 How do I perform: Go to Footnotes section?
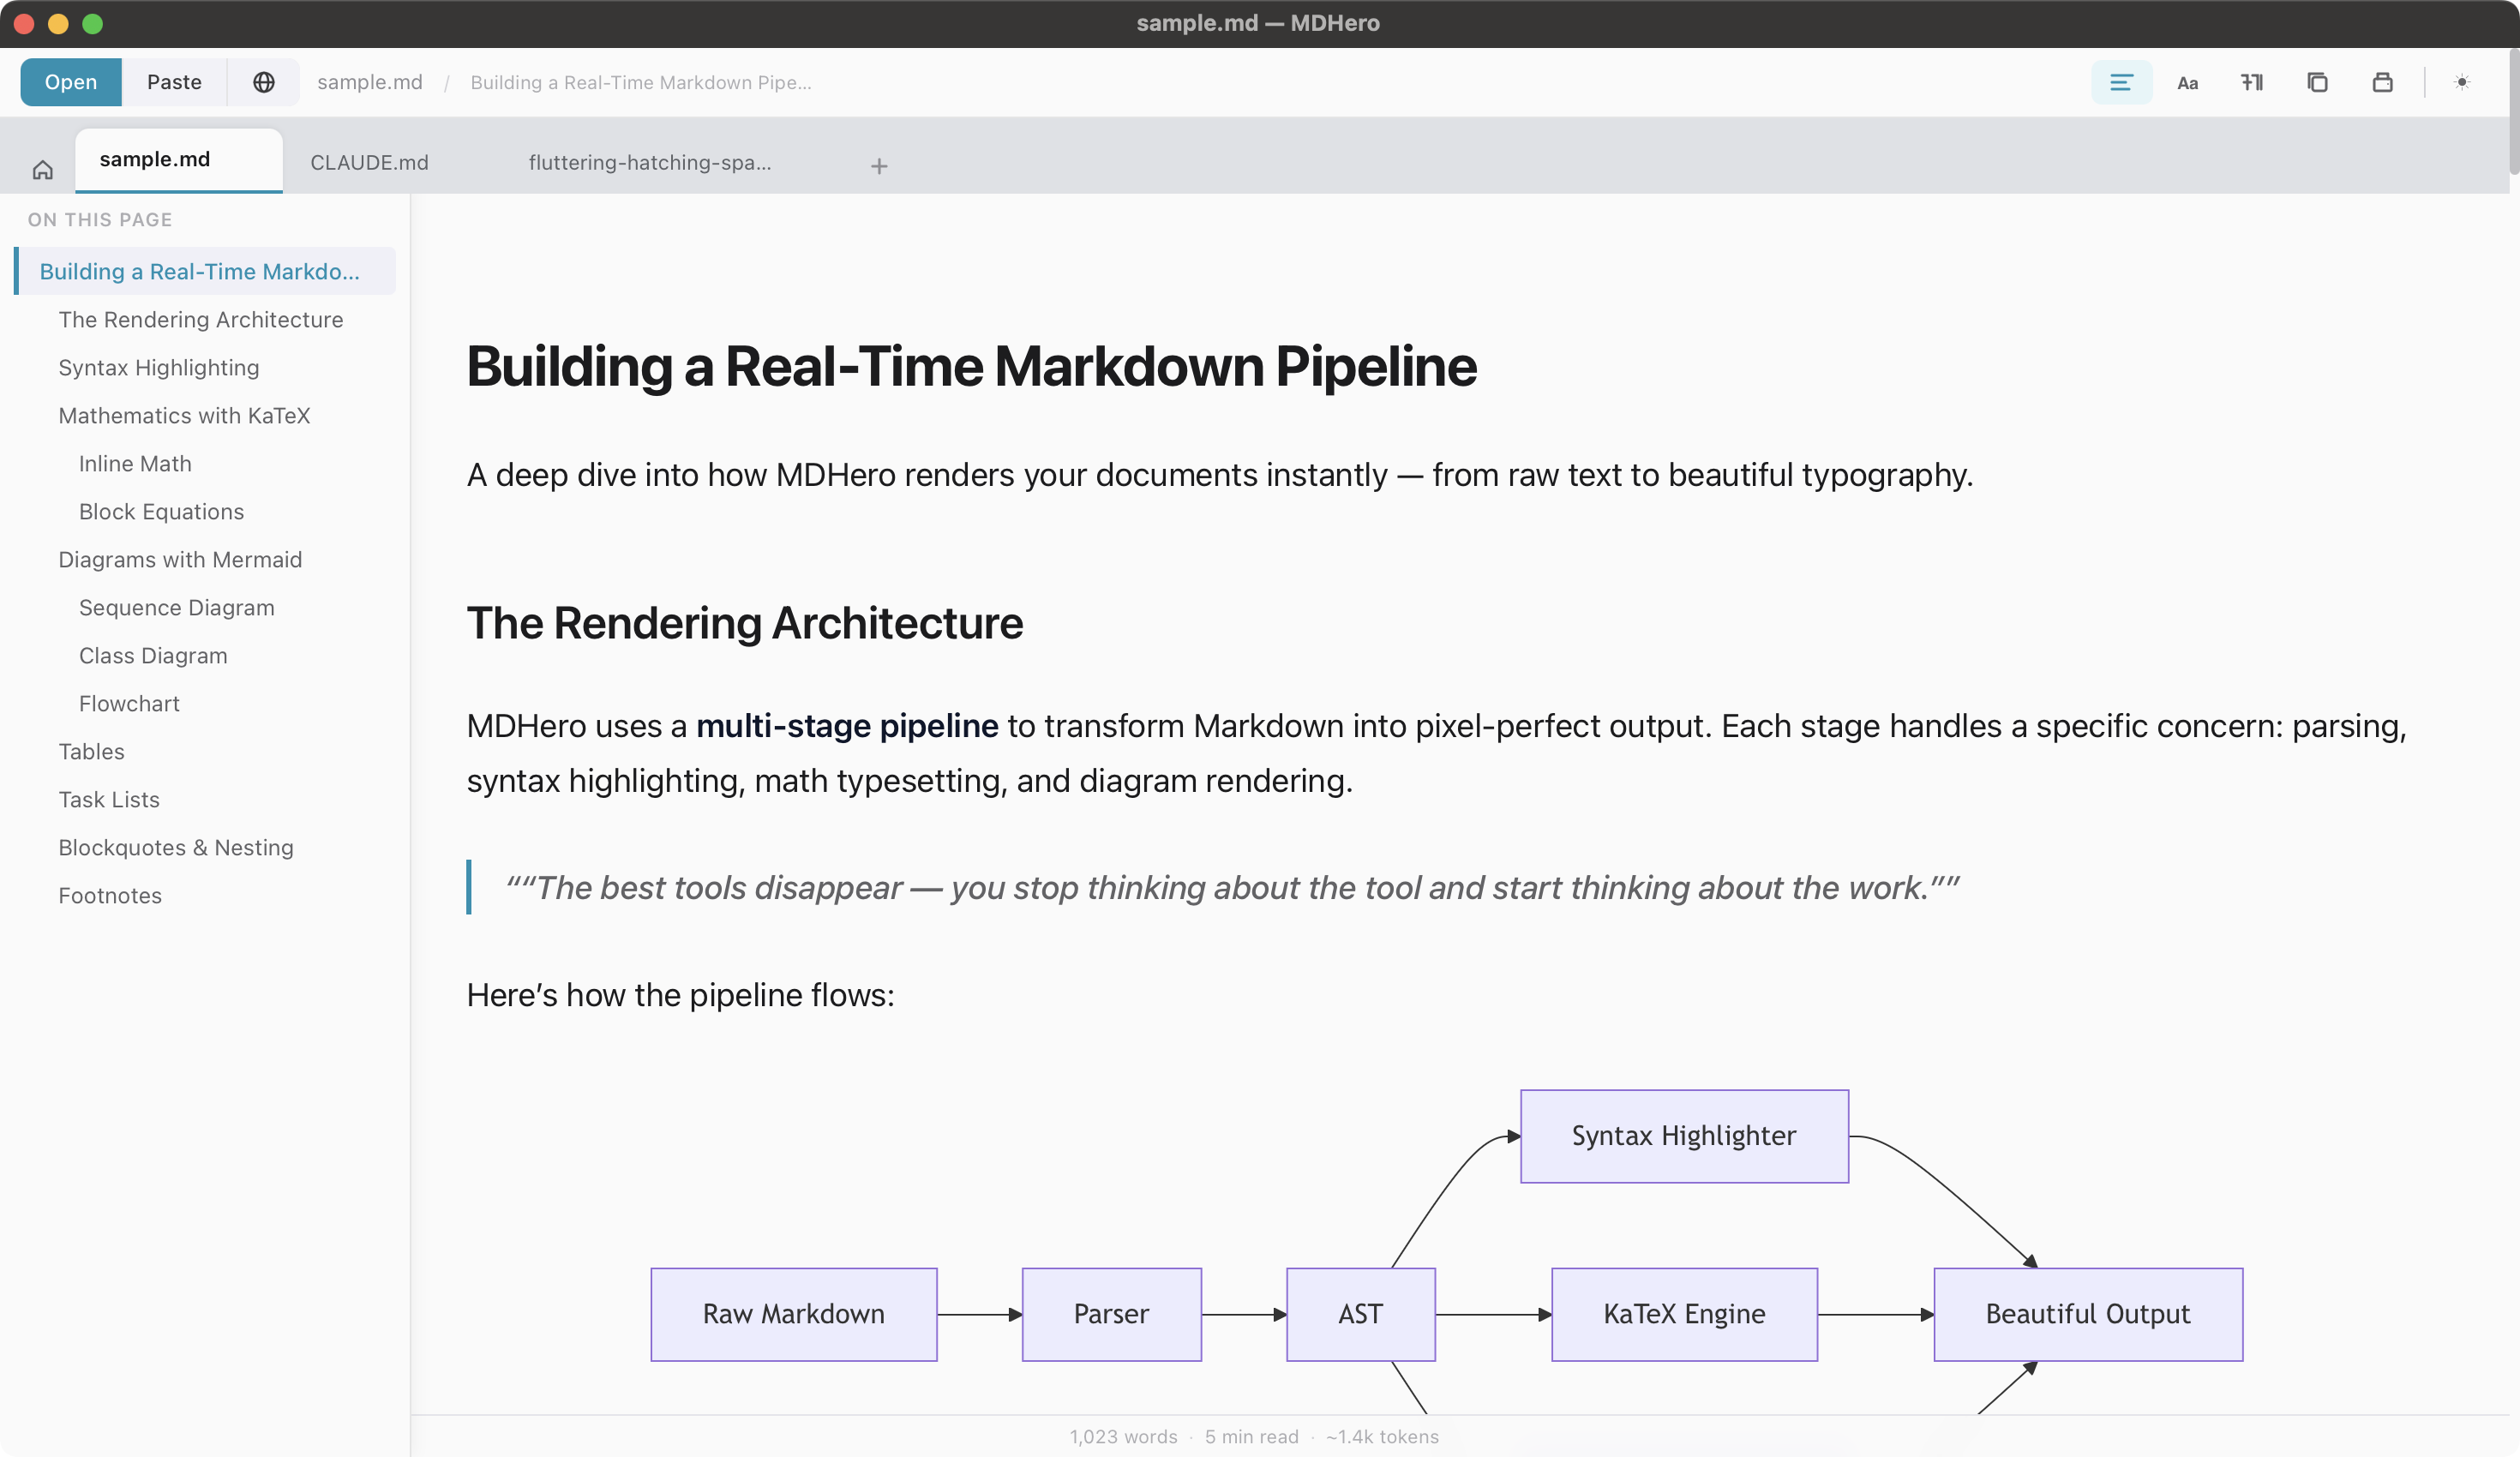[110, 895]
